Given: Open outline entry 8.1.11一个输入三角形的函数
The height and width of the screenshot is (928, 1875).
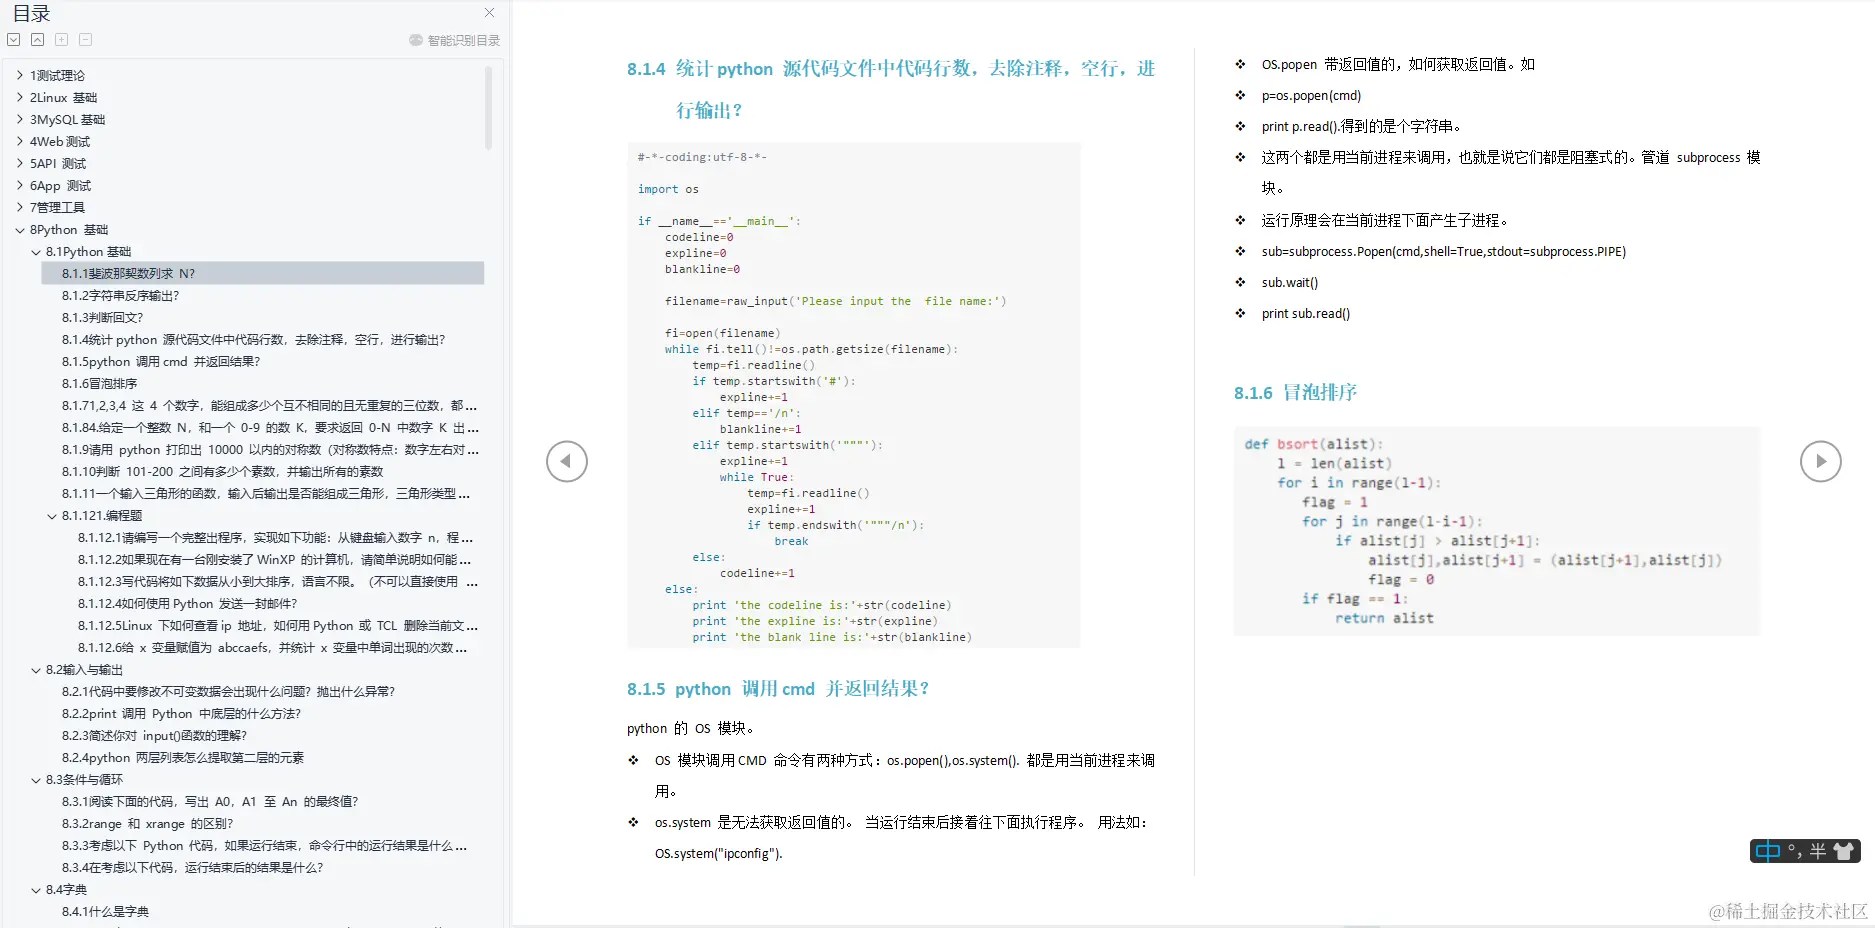Looking at the screenshot, I should tap(266, 493).
